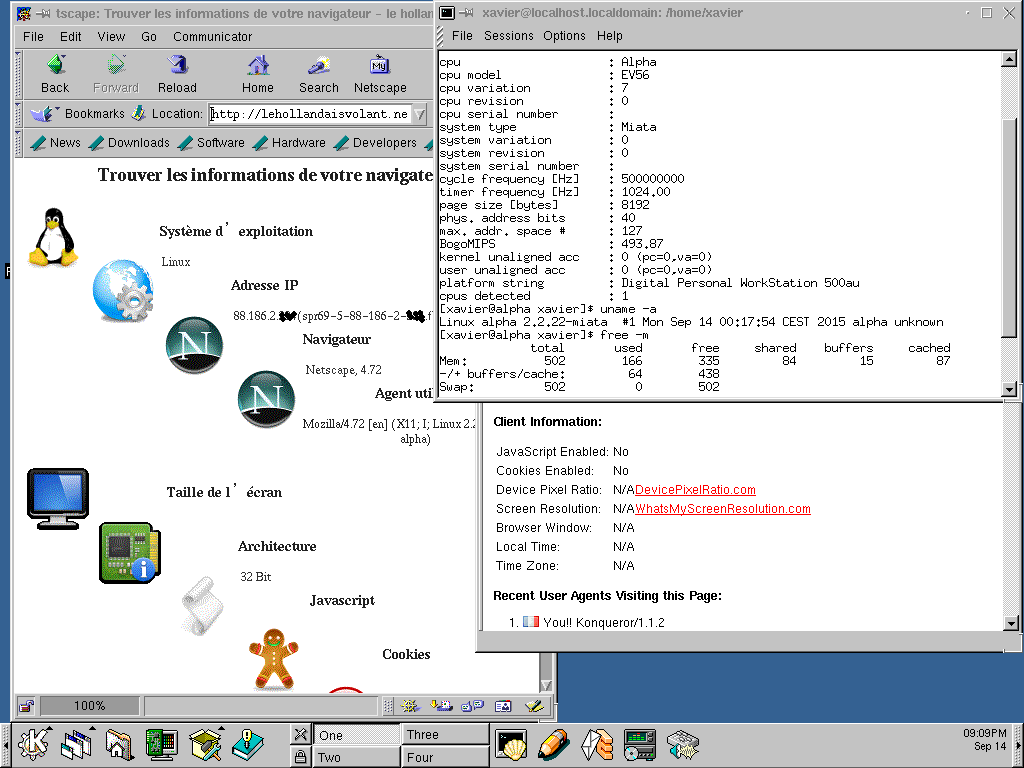Viewport: 1024px width, 768px height.
Task: Open Navigator from Netscape component bar
Action: coord(409,706)
